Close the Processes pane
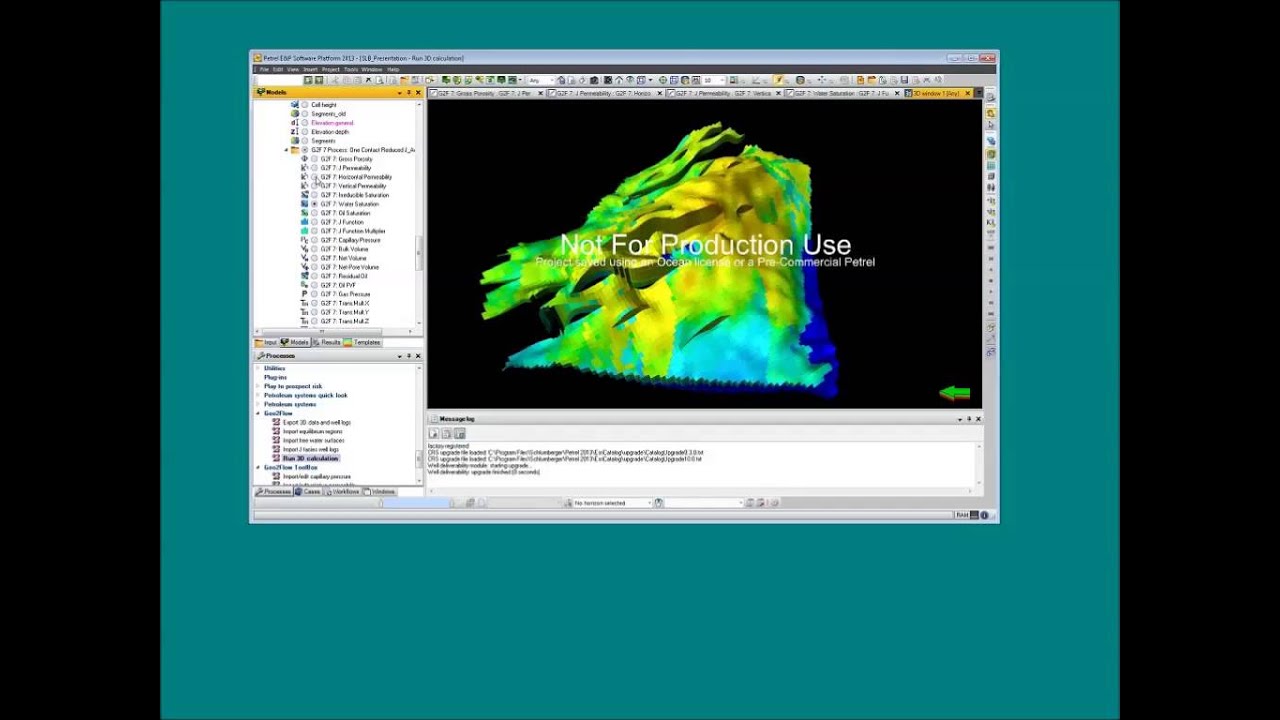This screenshot has width=1280, height=720. (418, 356)
